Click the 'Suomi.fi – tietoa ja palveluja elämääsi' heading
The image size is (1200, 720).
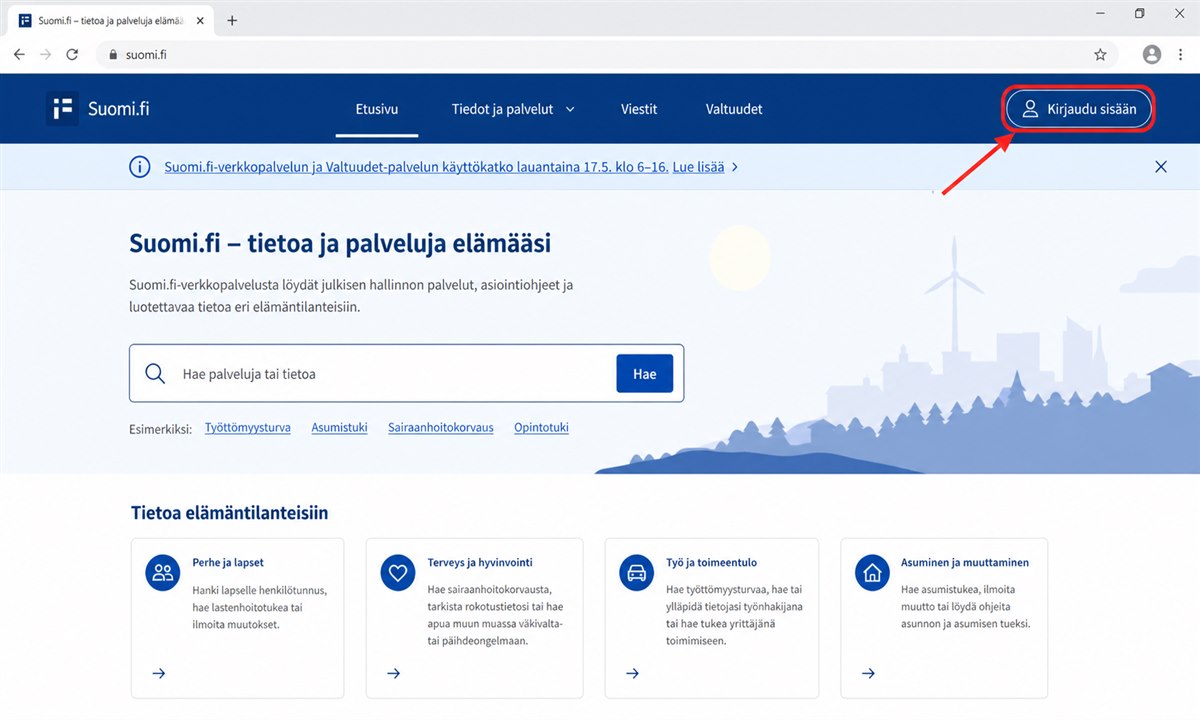[340, 243]
